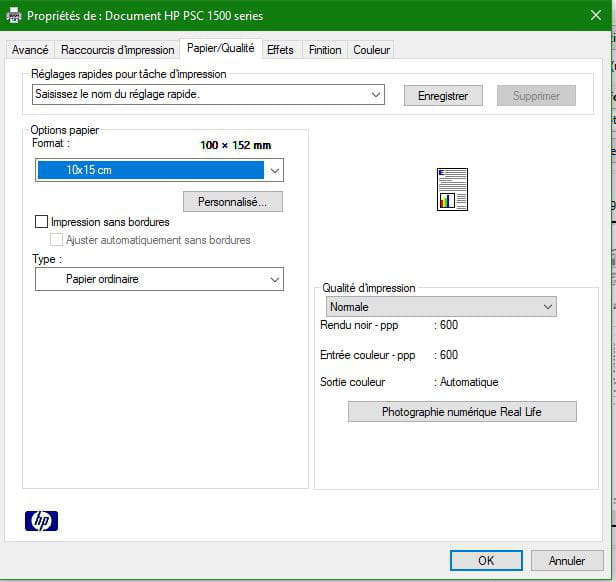Click the Enregistrer button
This screenshot has height=582, width=616.
(x=443, y=95)
